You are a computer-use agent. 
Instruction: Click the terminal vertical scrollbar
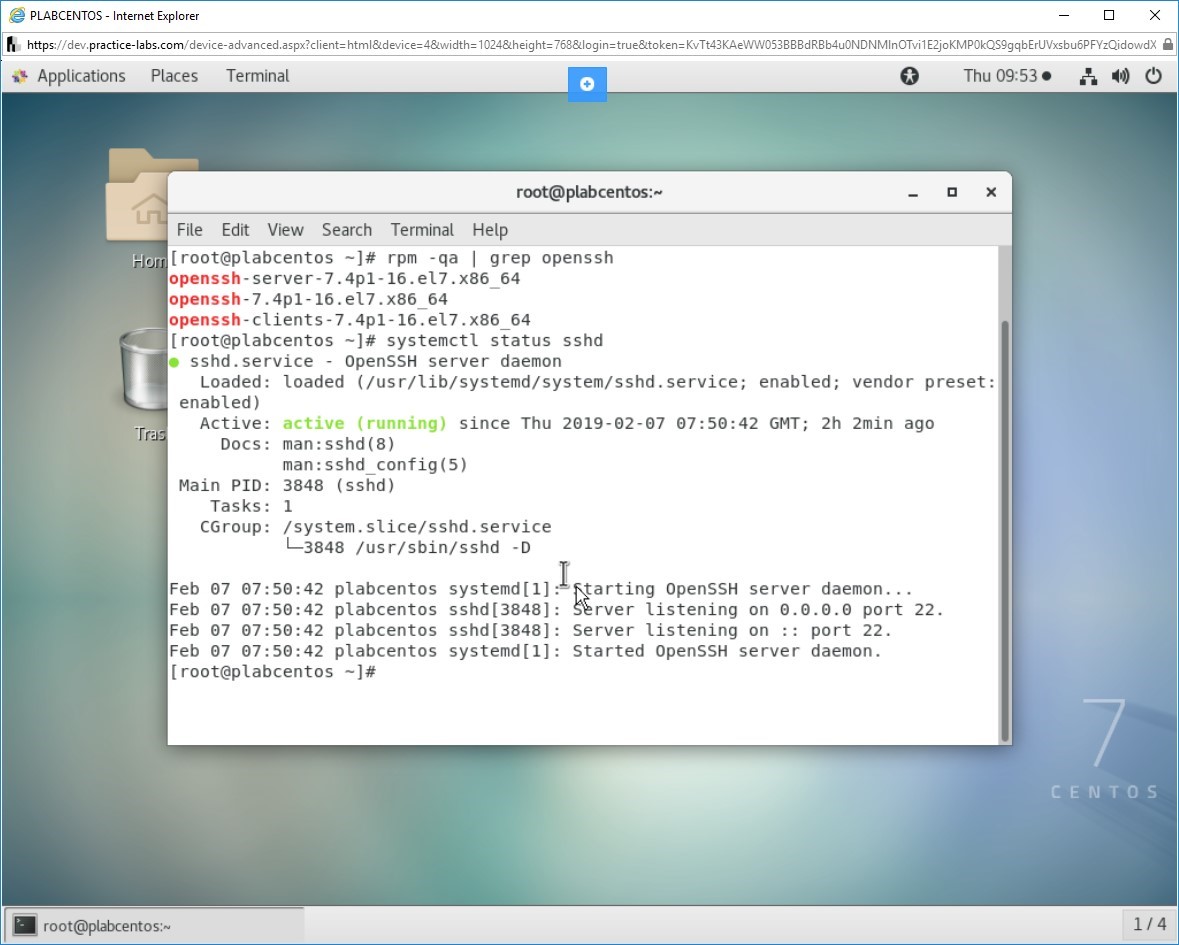1005,530
